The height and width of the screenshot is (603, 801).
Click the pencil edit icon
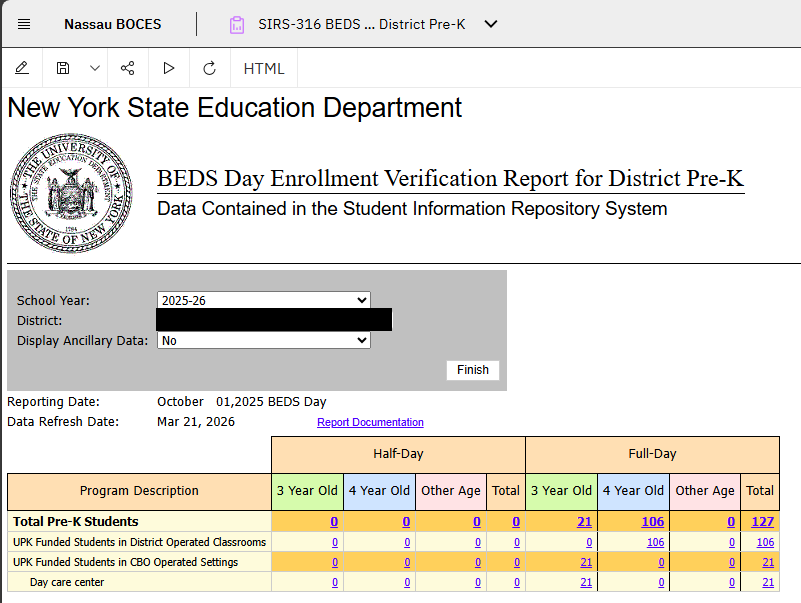click(22, 68)
